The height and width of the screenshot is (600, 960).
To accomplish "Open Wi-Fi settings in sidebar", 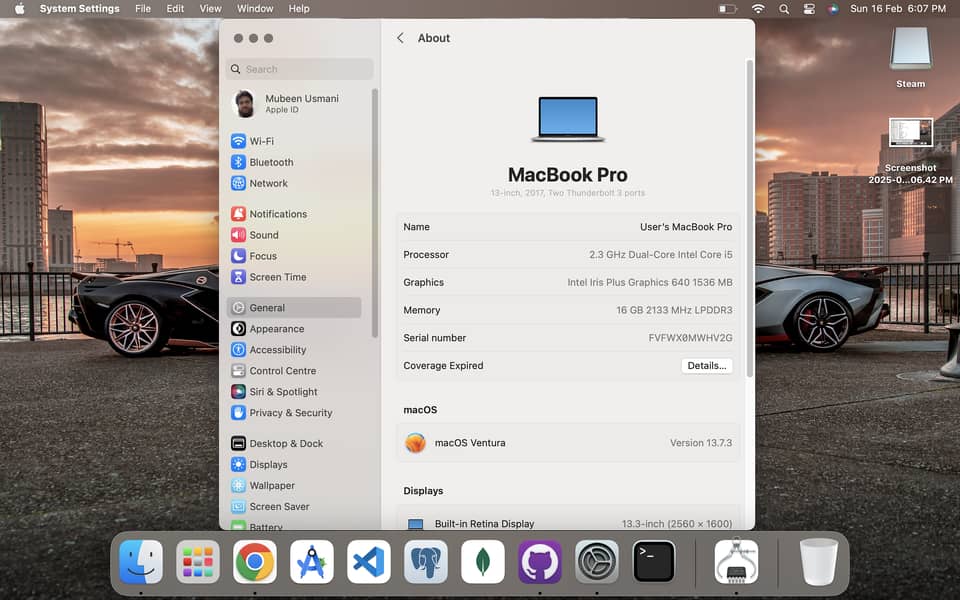I will click(x=252, y=141).
